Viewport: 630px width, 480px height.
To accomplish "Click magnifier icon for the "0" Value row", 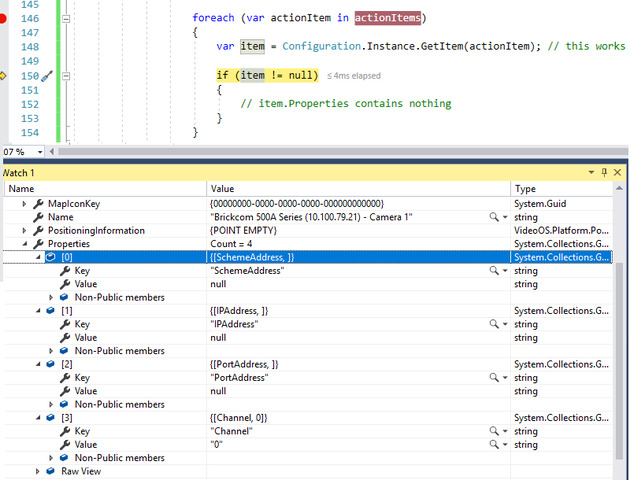I will tap(494, 445).
